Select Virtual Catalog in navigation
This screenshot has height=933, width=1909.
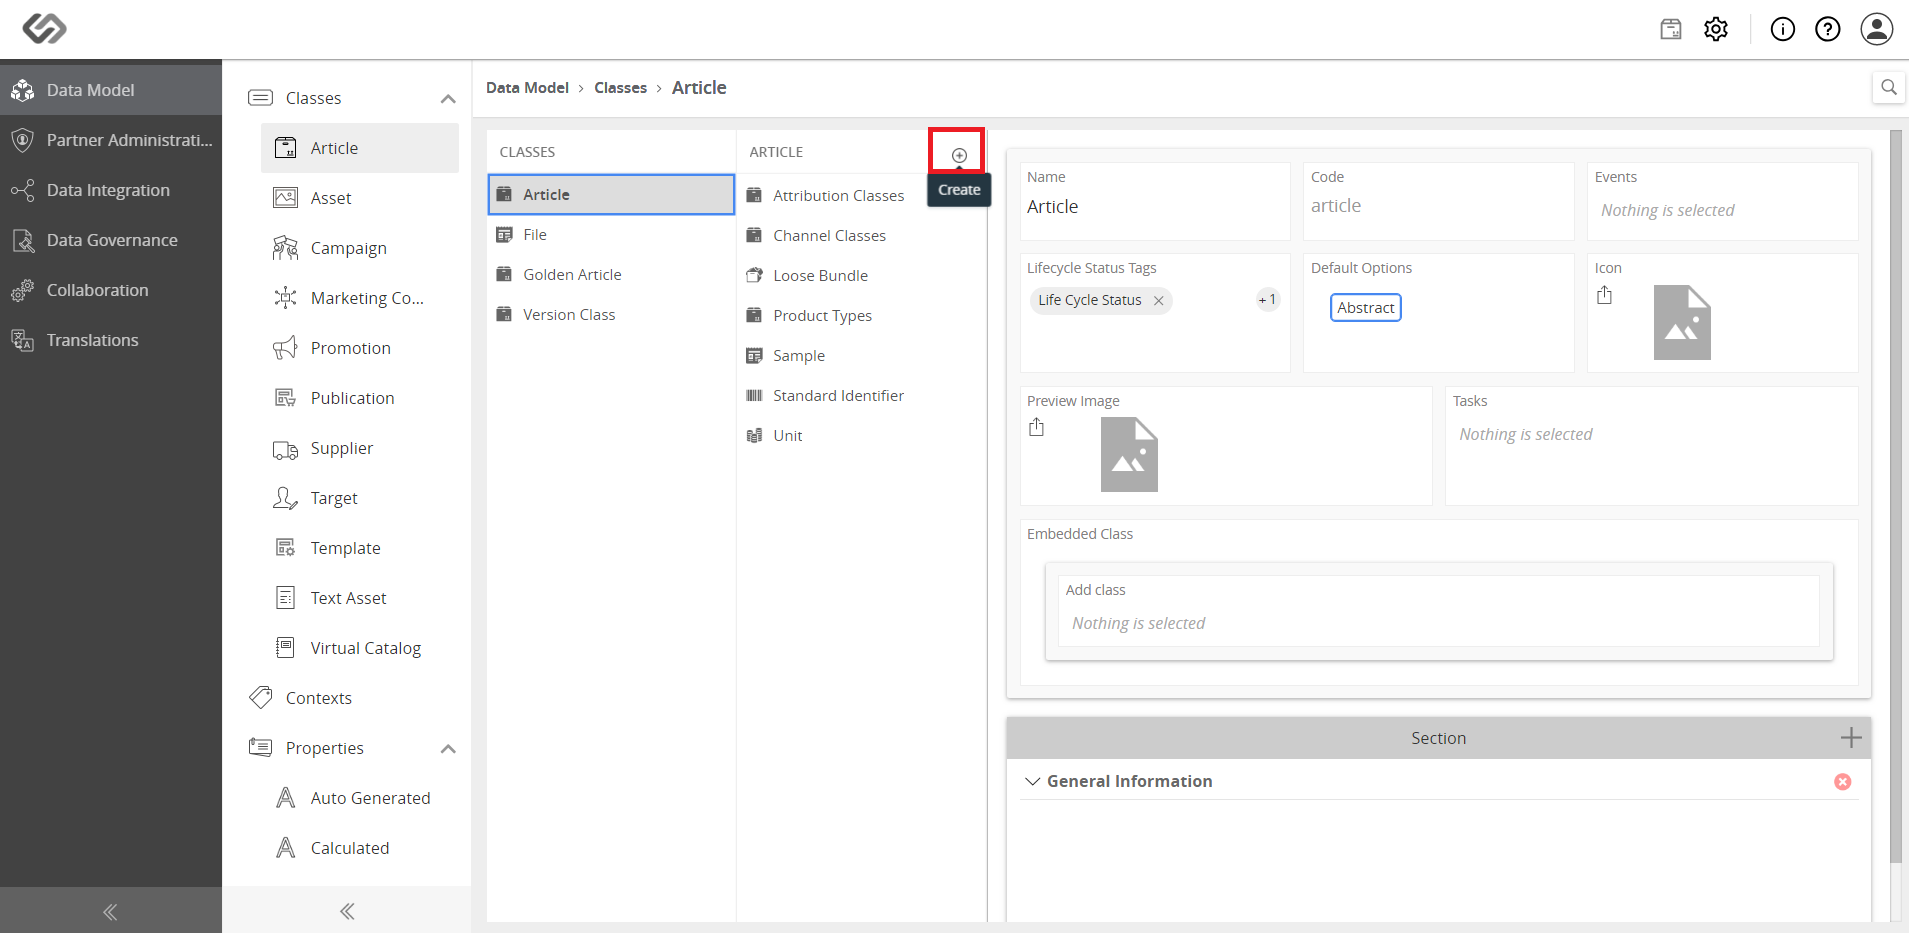pyautogui.click(x=360, y=648)
